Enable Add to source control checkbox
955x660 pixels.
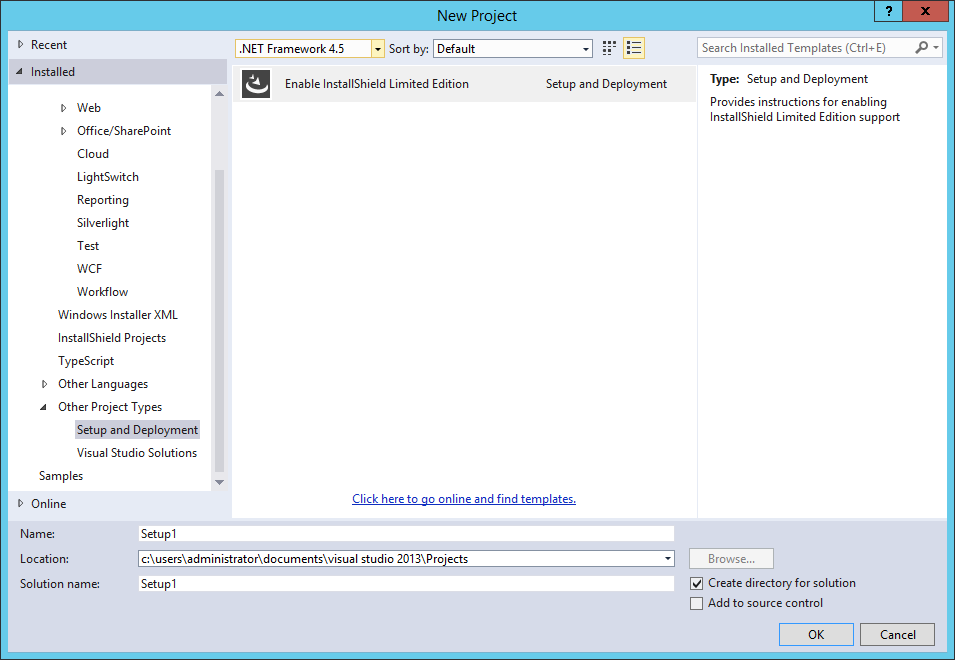click(x=696, y=603)
